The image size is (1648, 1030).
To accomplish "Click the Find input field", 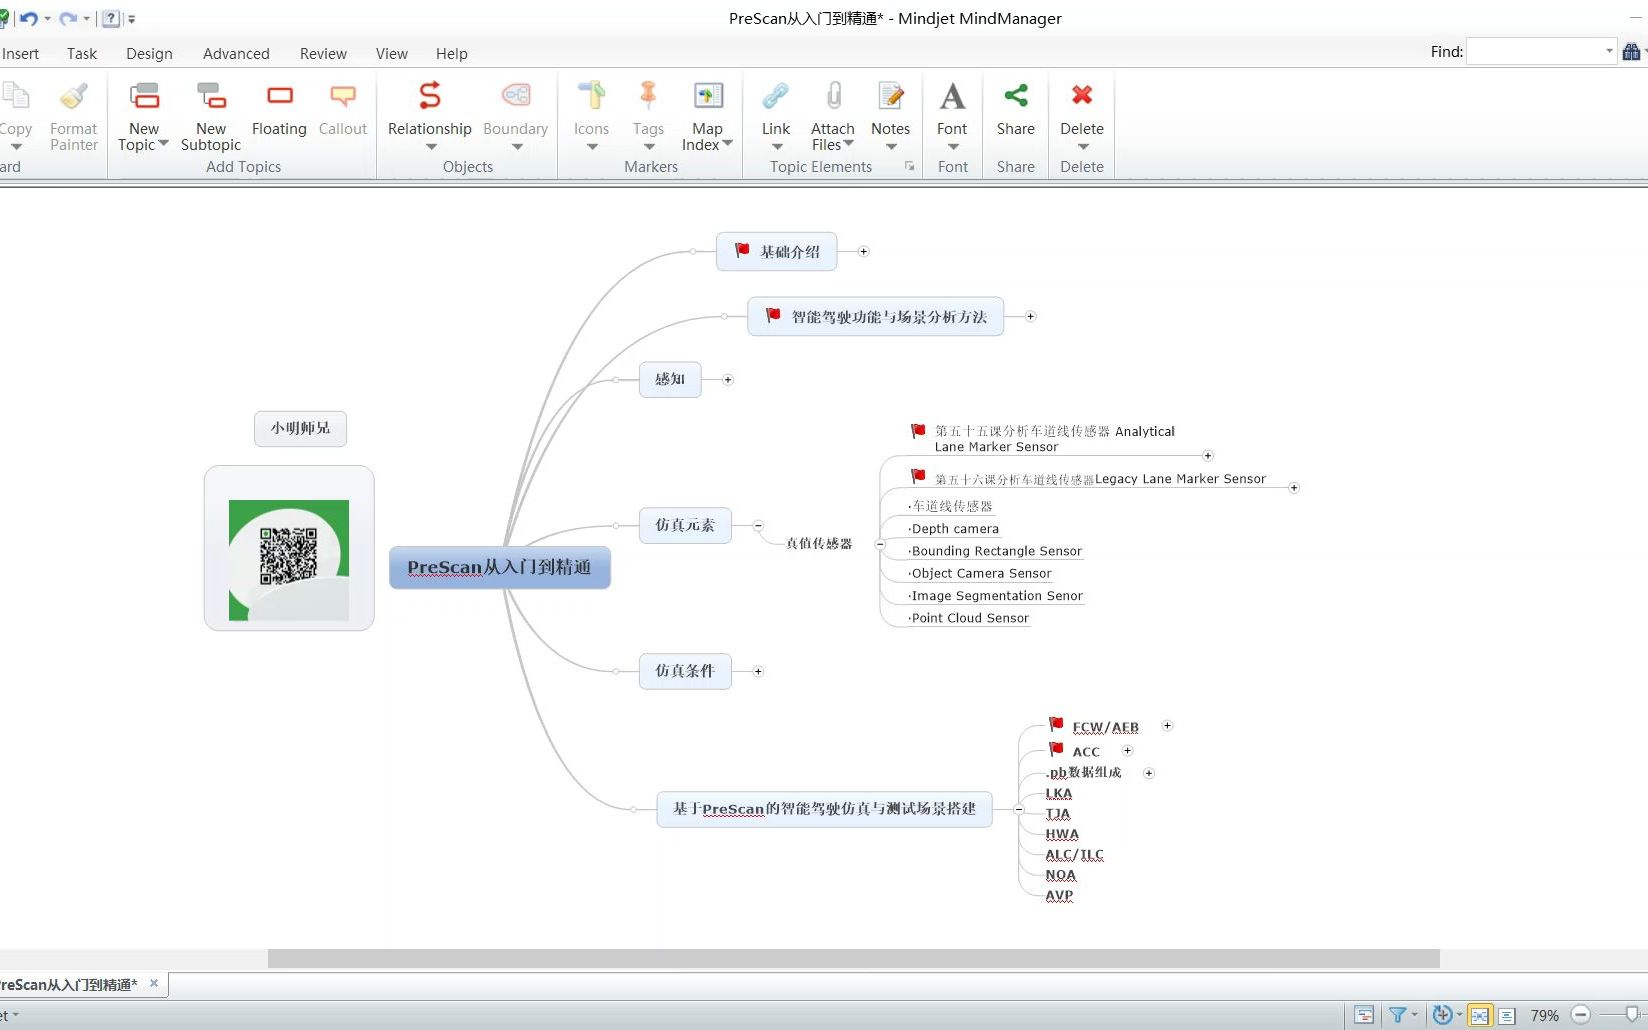I will coord(1534,52).
